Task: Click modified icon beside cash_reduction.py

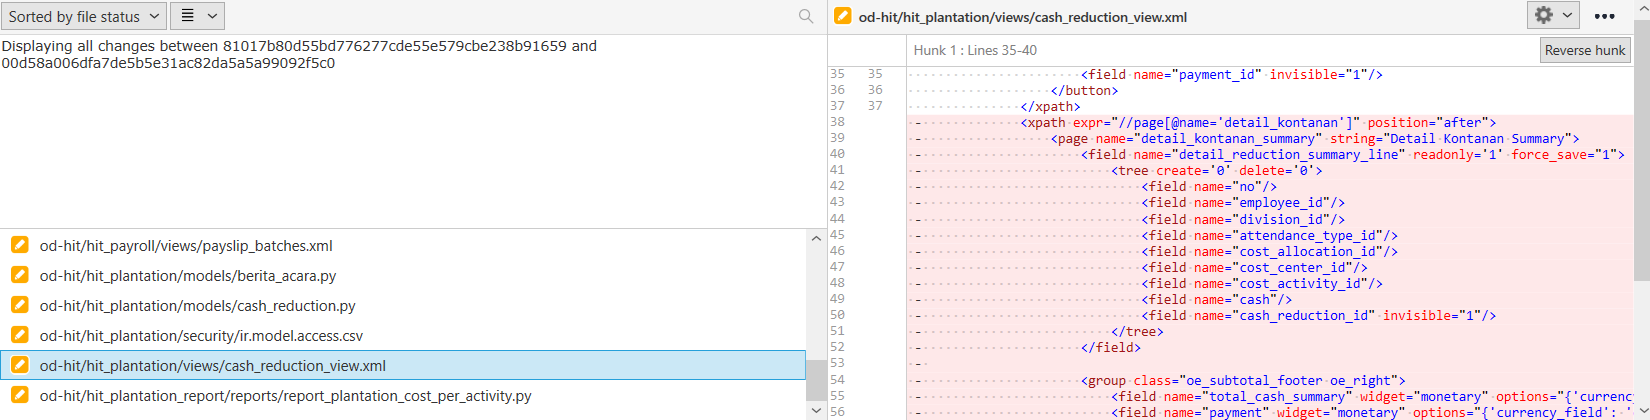Action: [x=19, y=305]
